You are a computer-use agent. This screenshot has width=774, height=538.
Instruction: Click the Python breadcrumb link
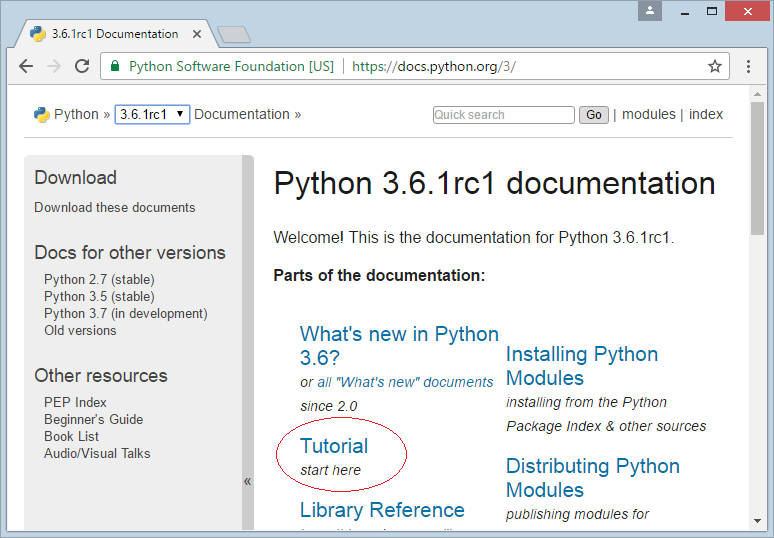click(x=76, y=115)
